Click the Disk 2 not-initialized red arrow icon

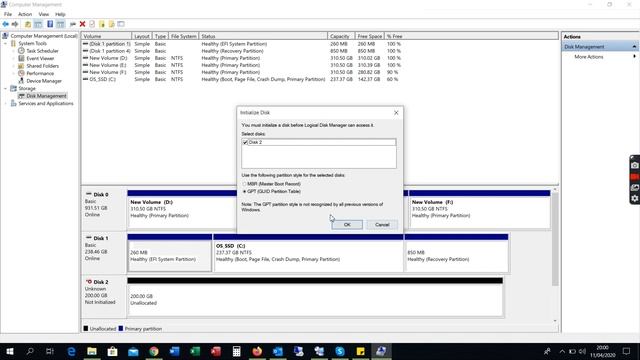pos(89,282)
